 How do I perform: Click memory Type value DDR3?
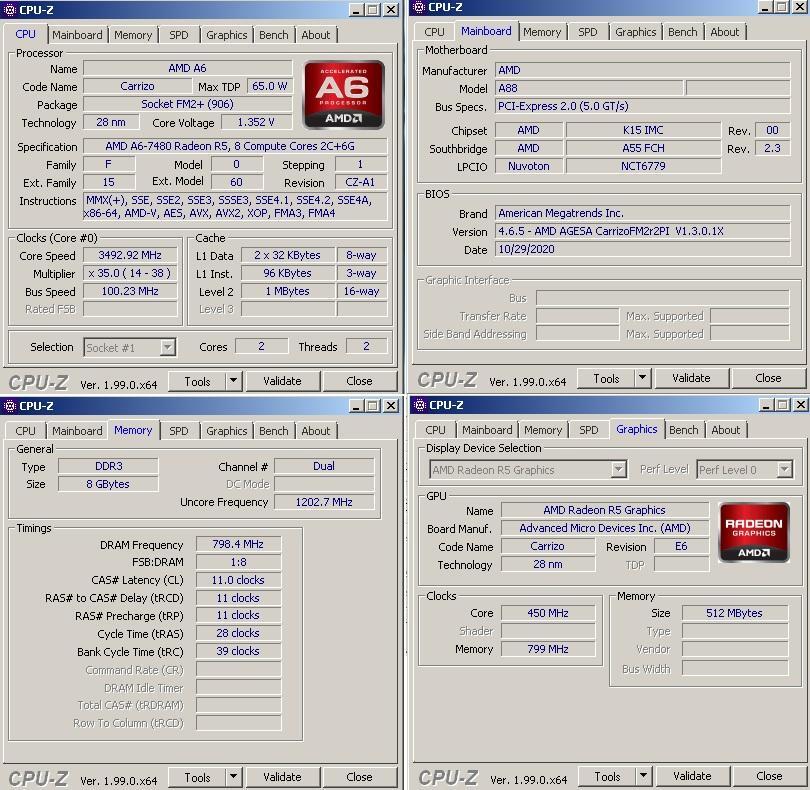(108, 466)
